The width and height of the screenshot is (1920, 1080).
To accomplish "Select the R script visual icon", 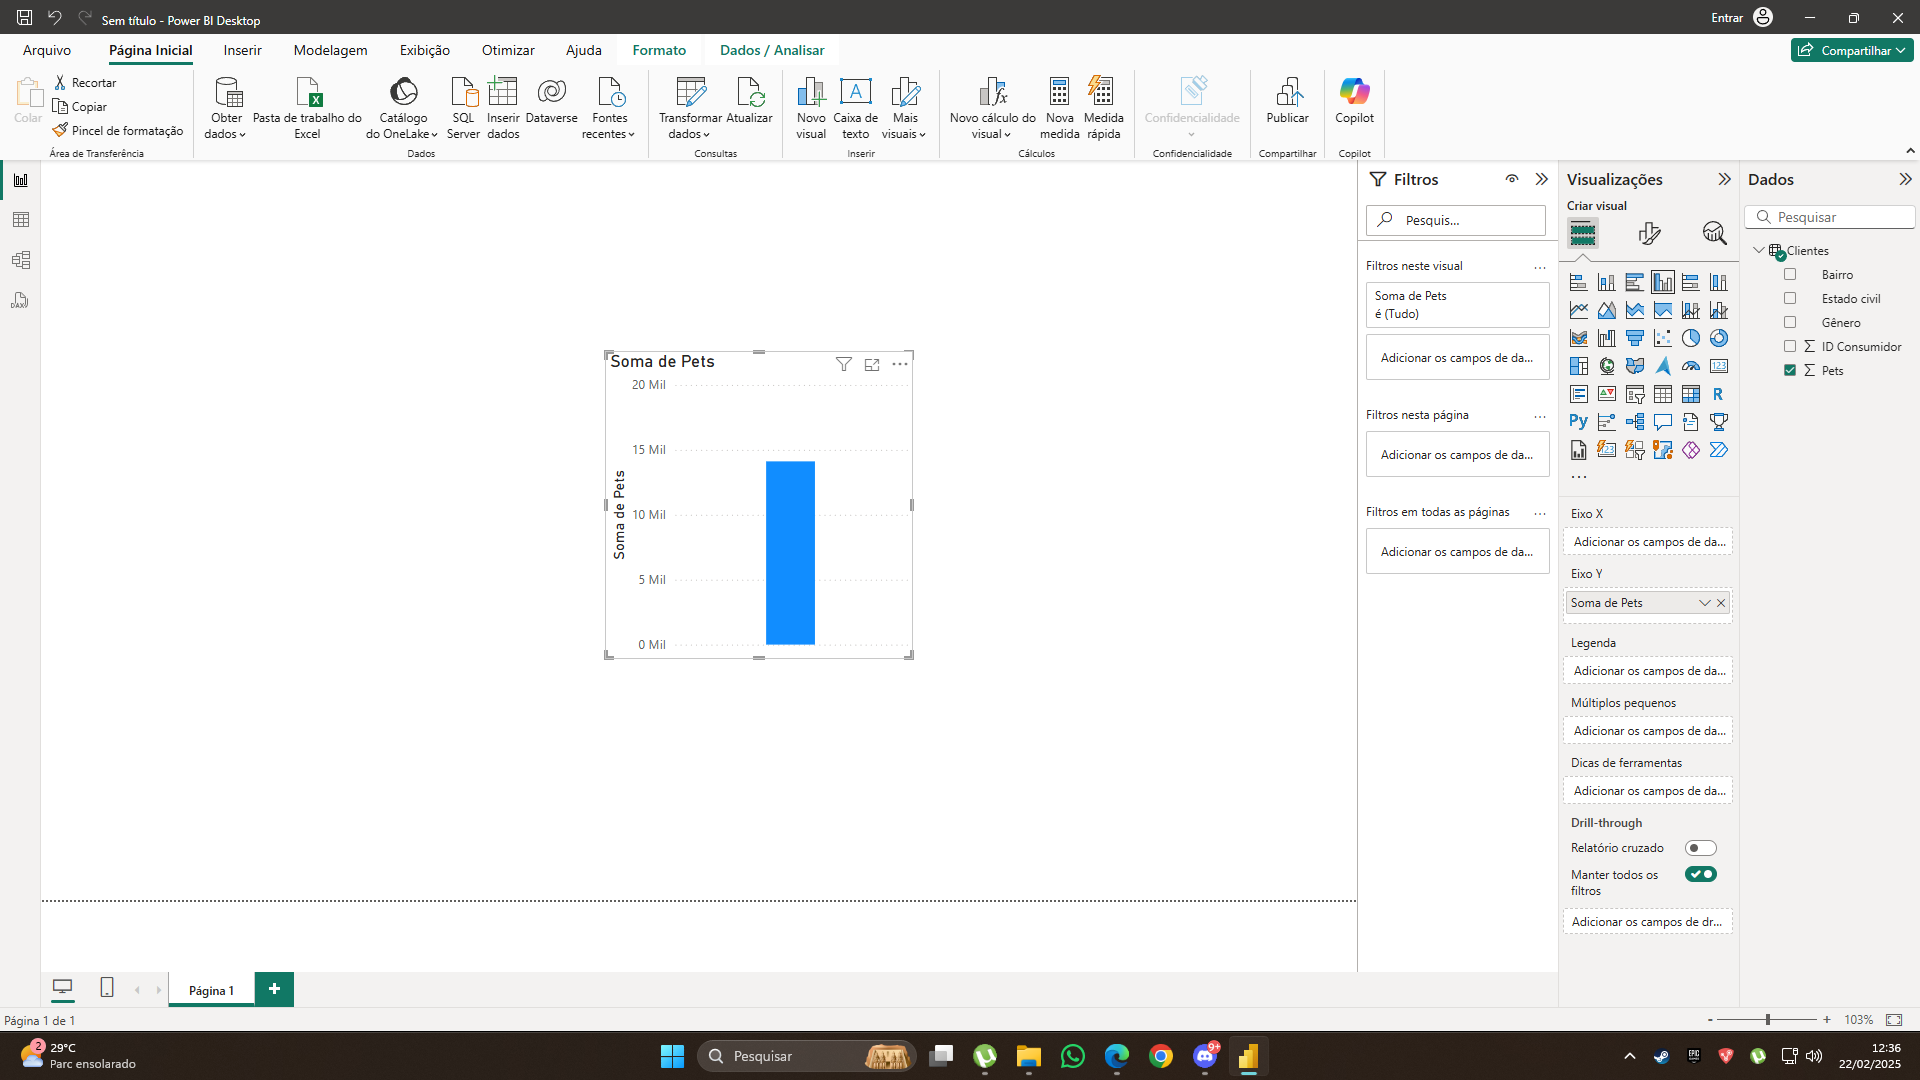I will tap(1719, 394).
